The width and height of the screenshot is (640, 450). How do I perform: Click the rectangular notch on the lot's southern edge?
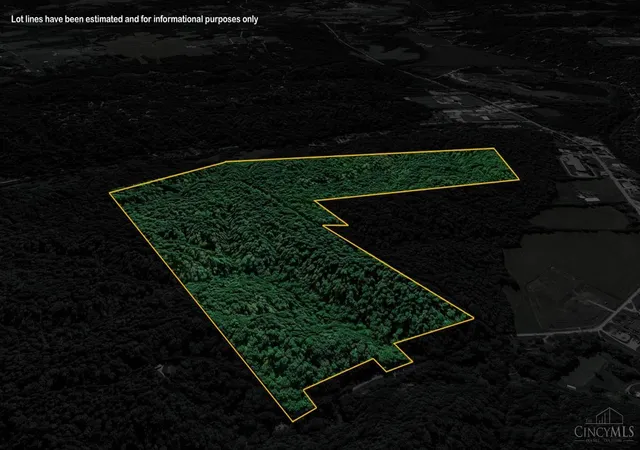[x=393, y=359]
